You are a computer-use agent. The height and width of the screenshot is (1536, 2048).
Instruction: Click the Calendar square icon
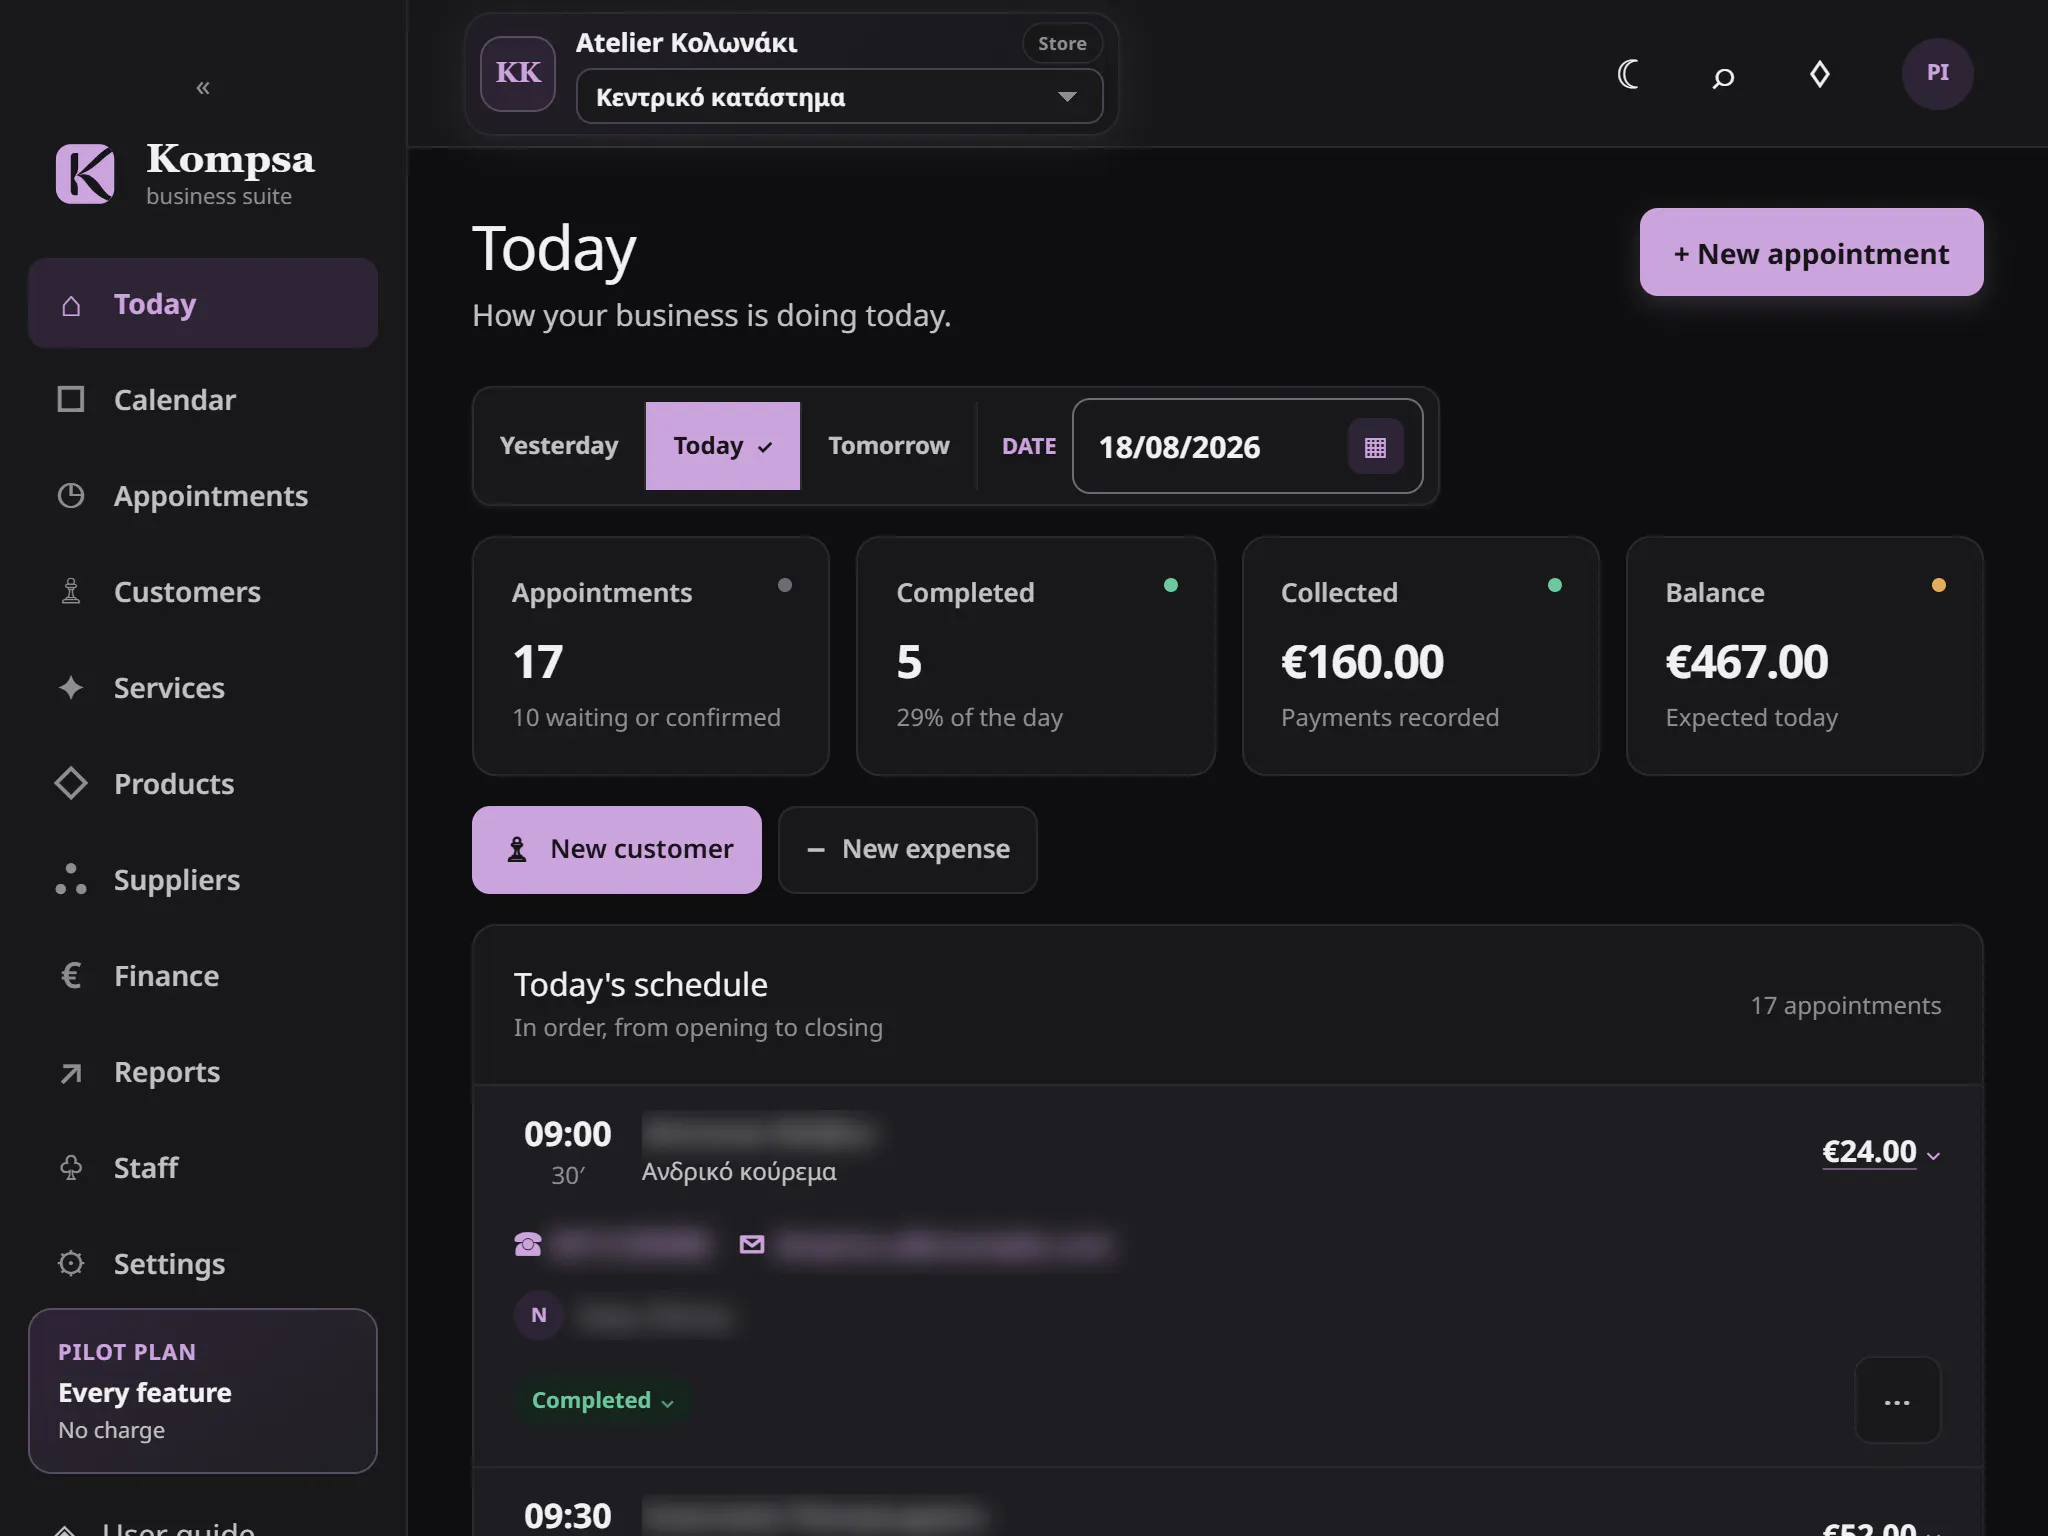tap(71, 400)
